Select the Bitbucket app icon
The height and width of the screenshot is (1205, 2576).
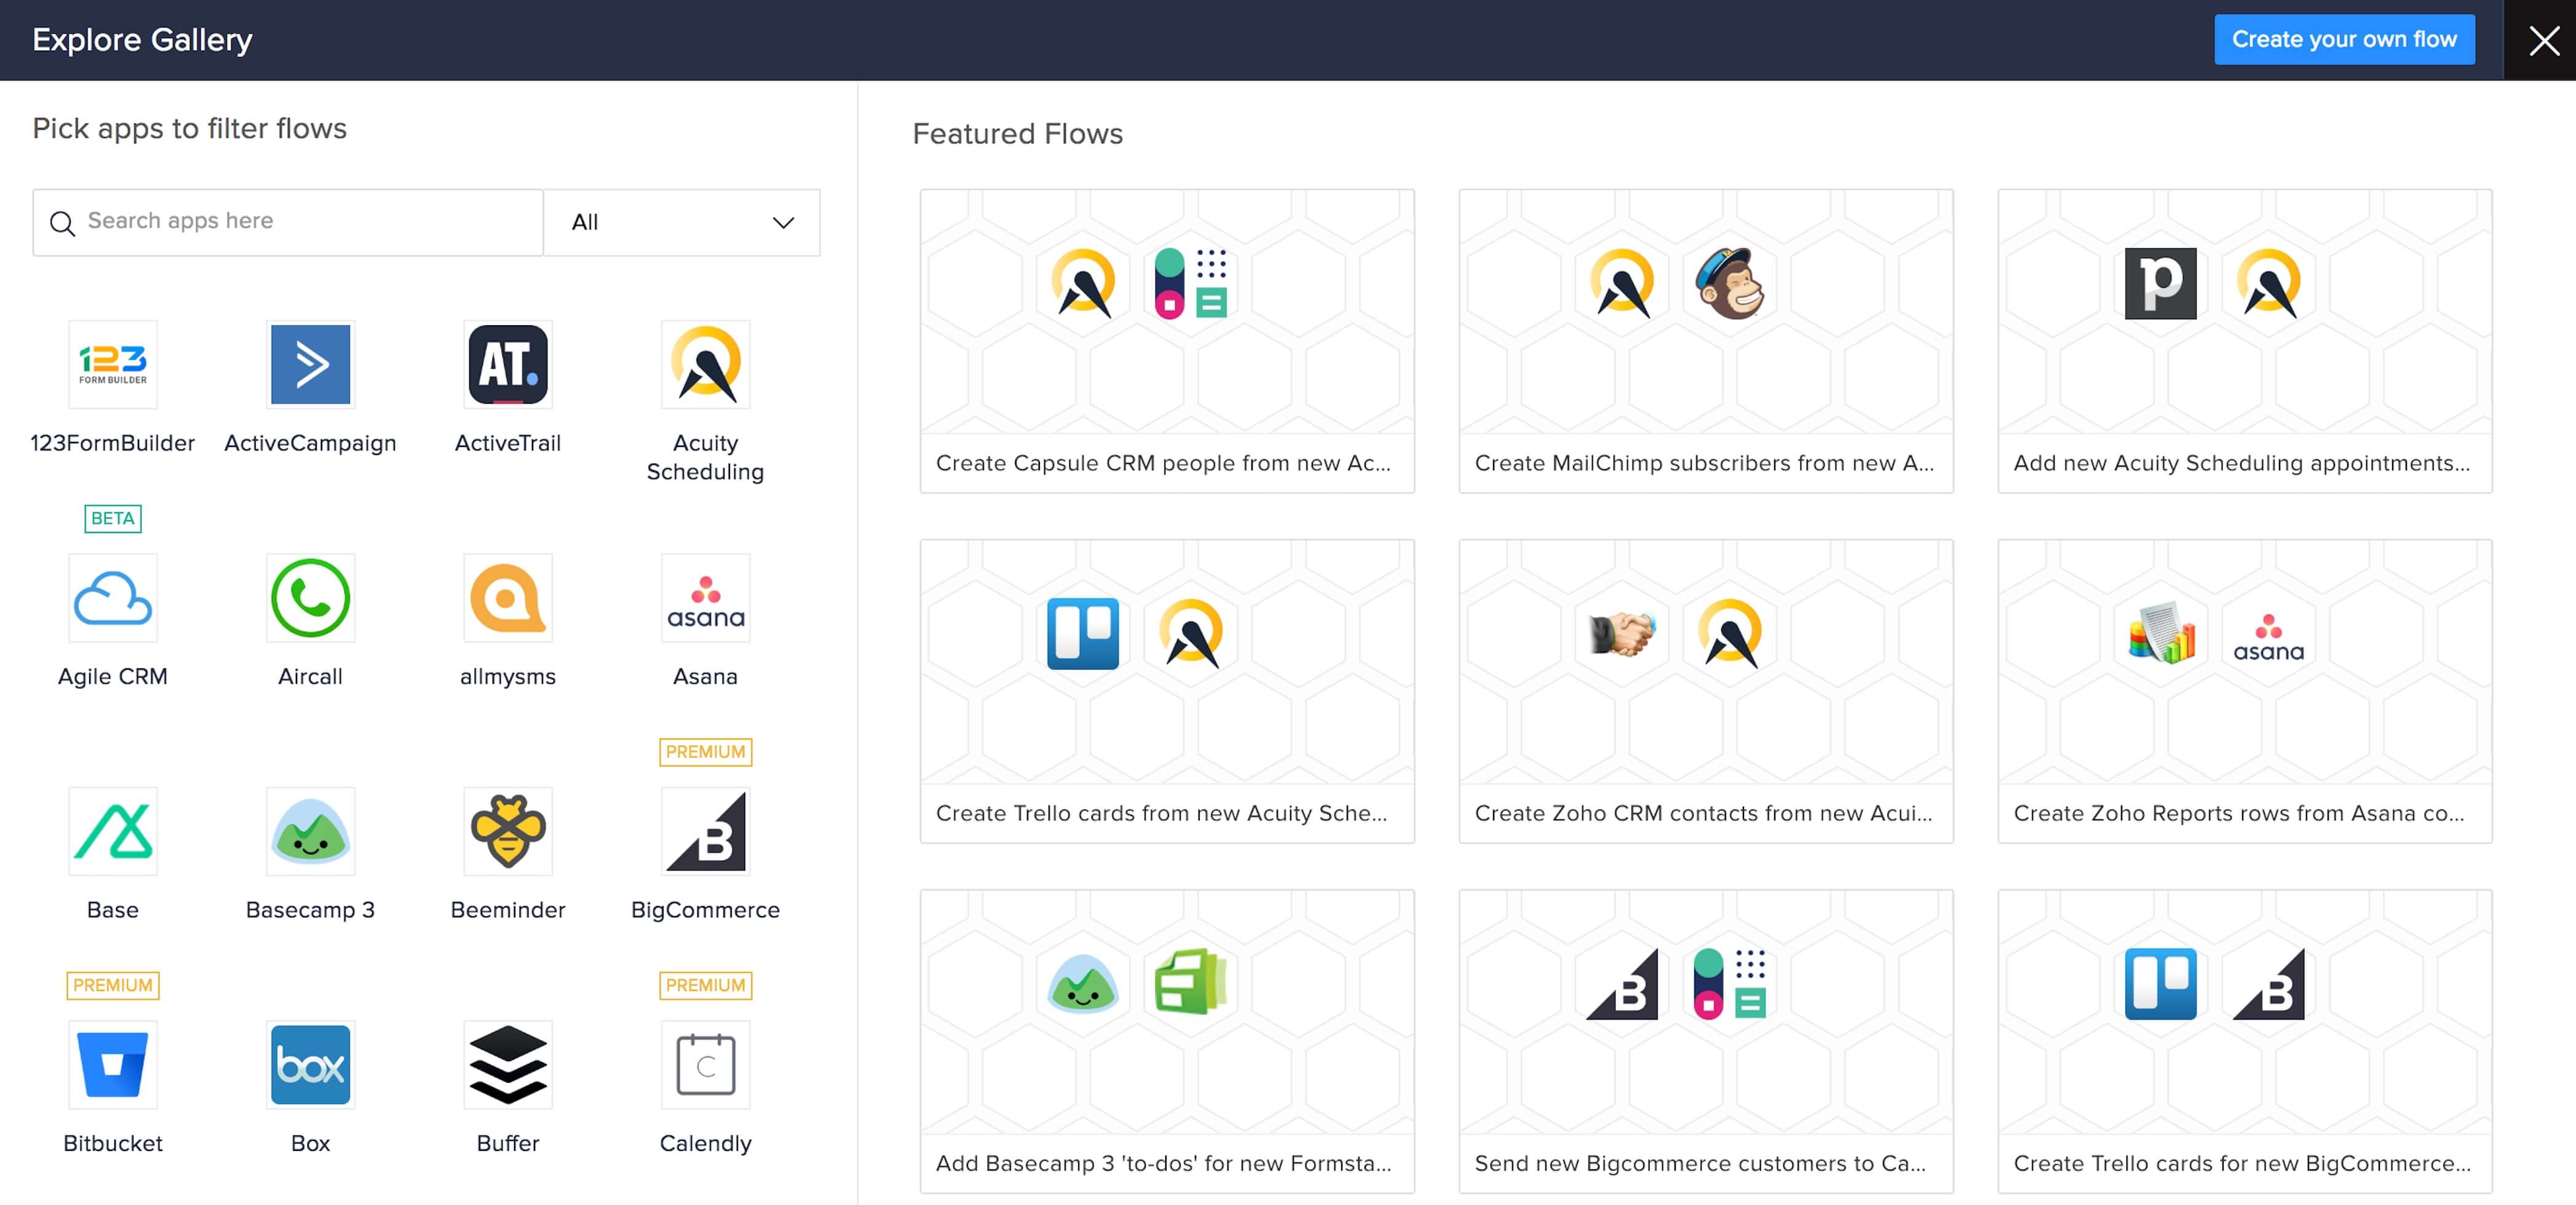(113, 1065)
